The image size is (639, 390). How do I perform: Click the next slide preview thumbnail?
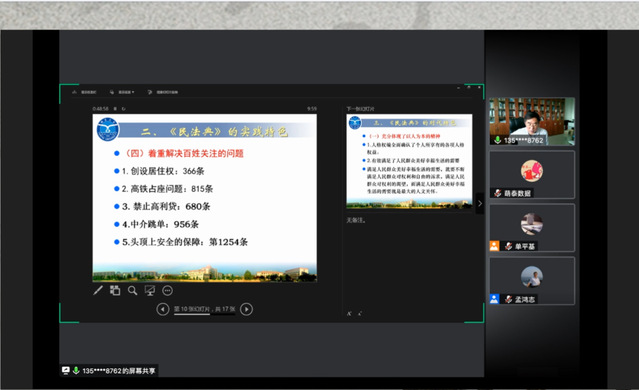click(409, 161)
